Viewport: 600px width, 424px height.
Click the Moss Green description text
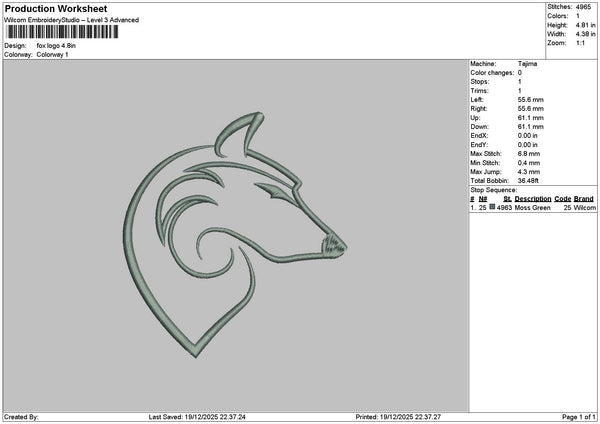(532, 208)
